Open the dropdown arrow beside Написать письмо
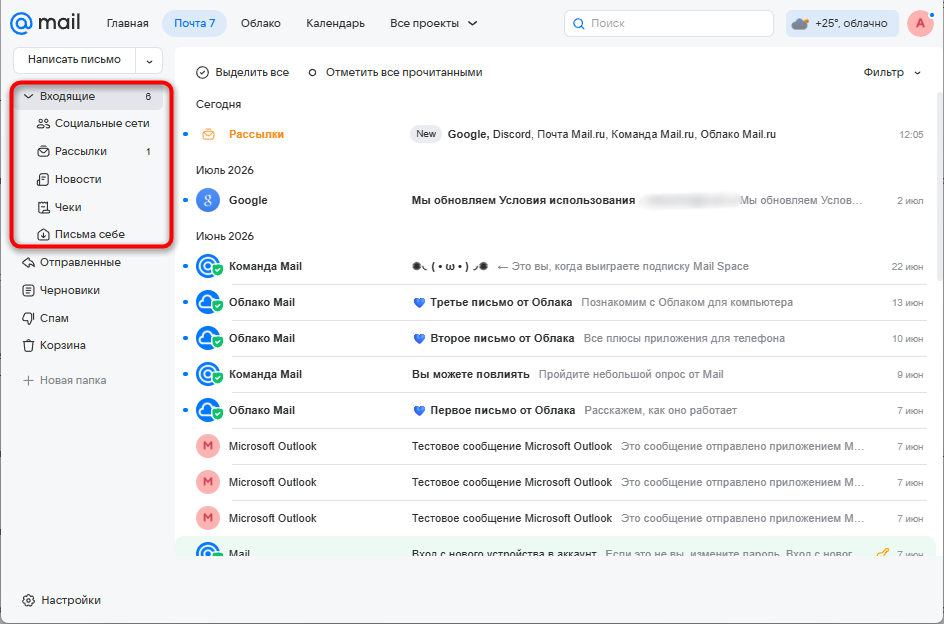This screenshot has height=624, width=944. coord(149,60)
